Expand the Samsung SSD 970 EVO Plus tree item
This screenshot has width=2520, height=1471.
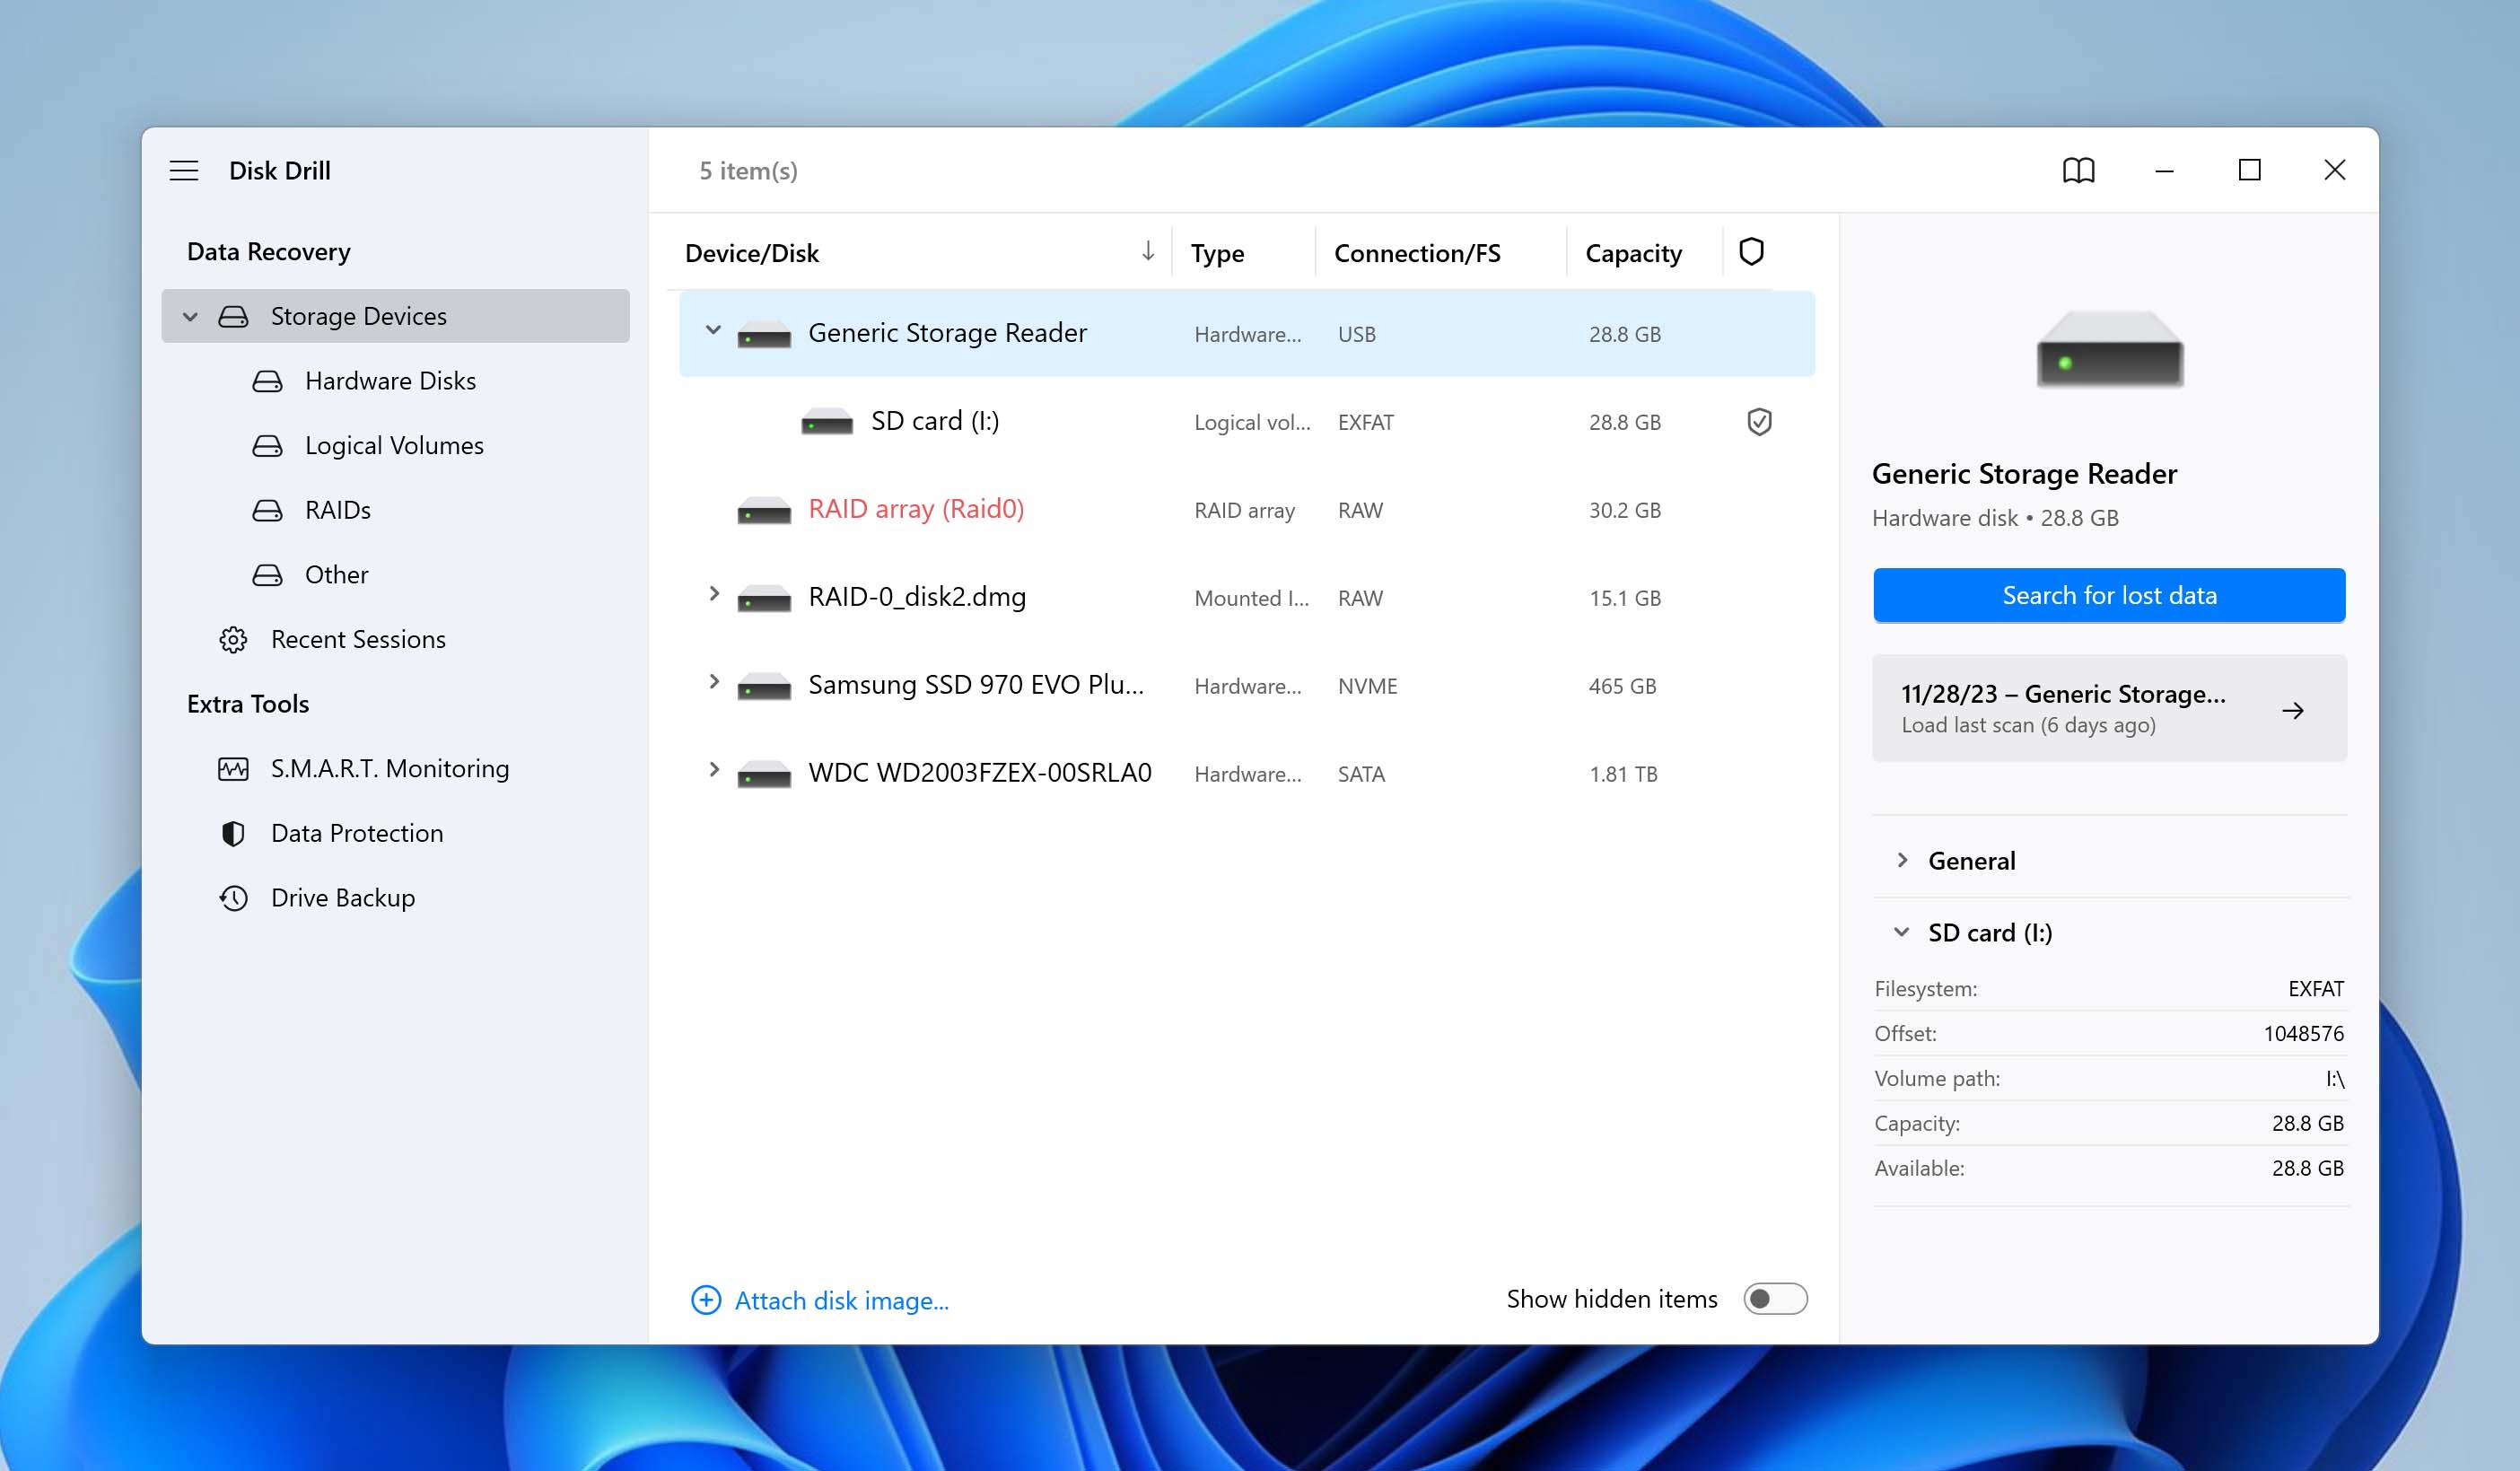pyautogui.click(x=713, y=685)
